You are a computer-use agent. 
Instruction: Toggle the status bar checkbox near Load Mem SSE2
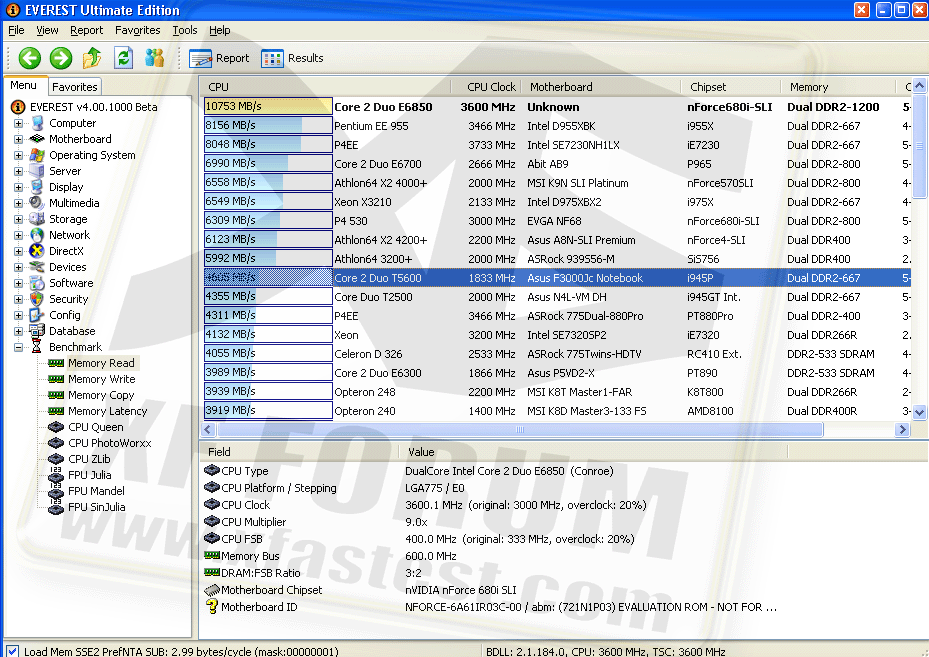click(12, 651)
